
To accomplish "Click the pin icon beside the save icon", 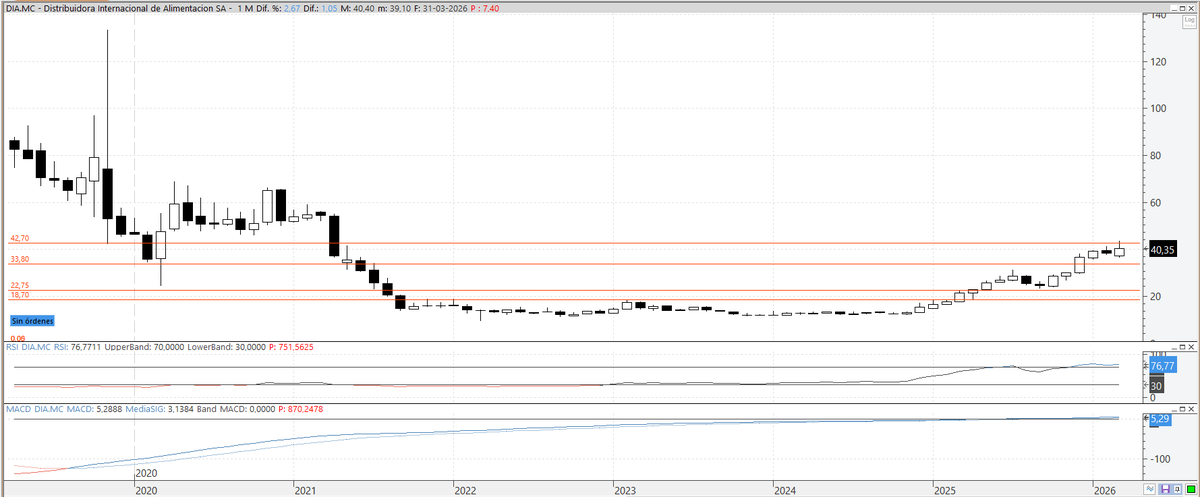I will [x=1178, y=488].
